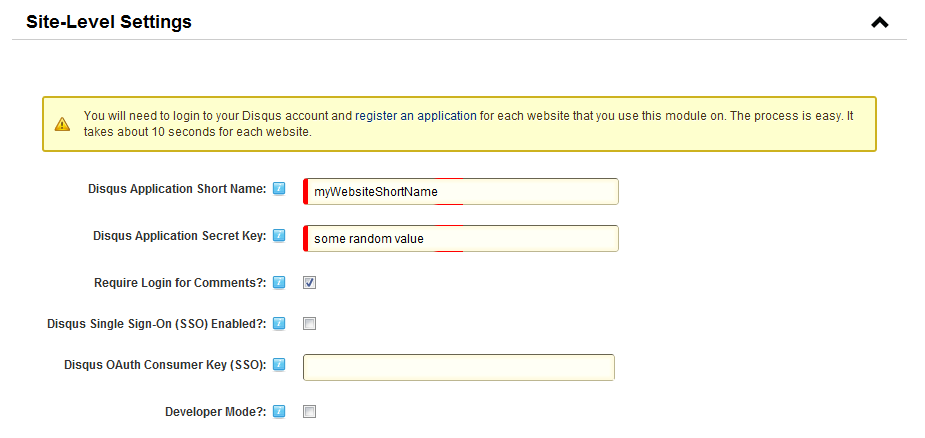Click the yellow warning triangle icon
The width and height of the screenshot is (925, 438).
tap(62, 124)
